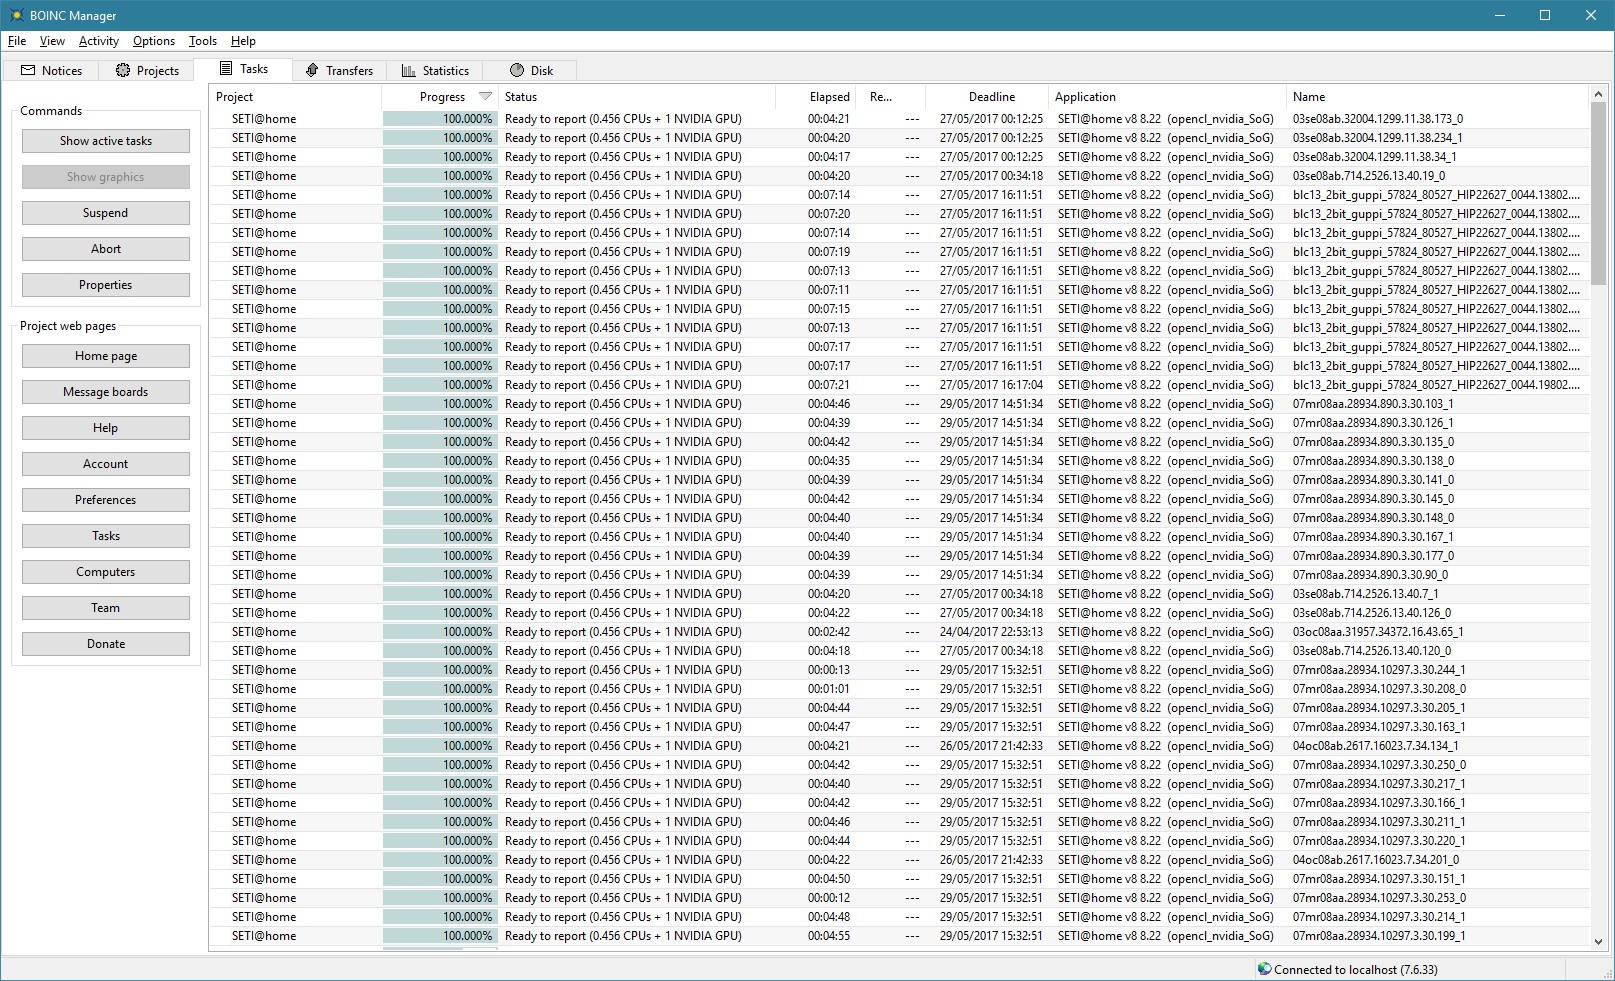Open task Properties
Viewport: 1615px width, 981px height.
point(106,285)
